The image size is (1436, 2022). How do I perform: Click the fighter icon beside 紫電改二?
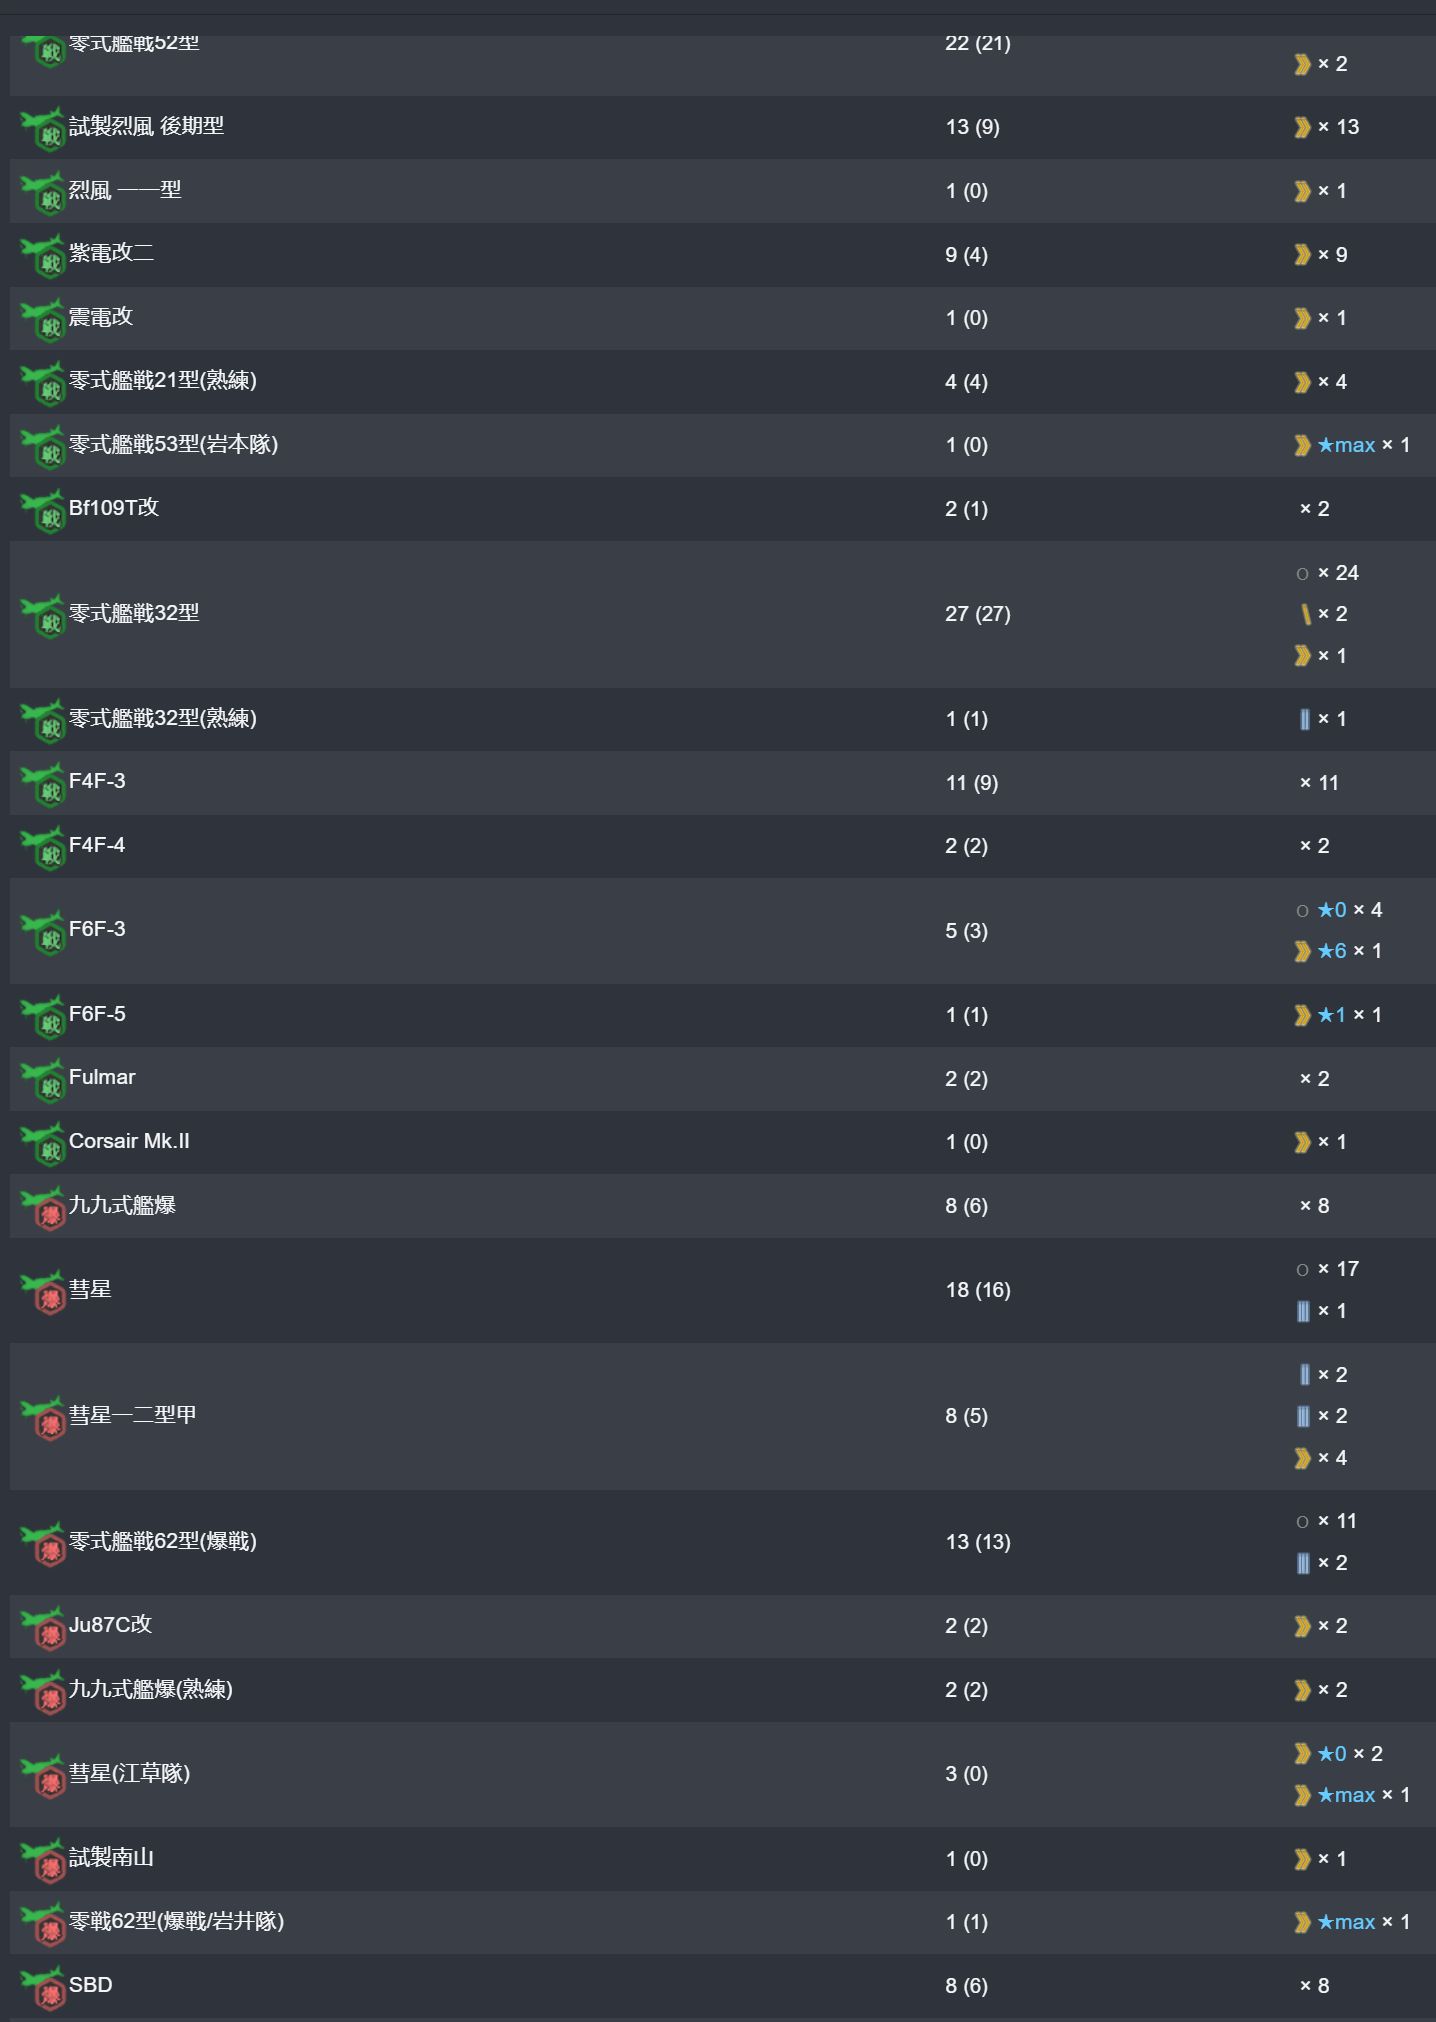pos(43,255)
